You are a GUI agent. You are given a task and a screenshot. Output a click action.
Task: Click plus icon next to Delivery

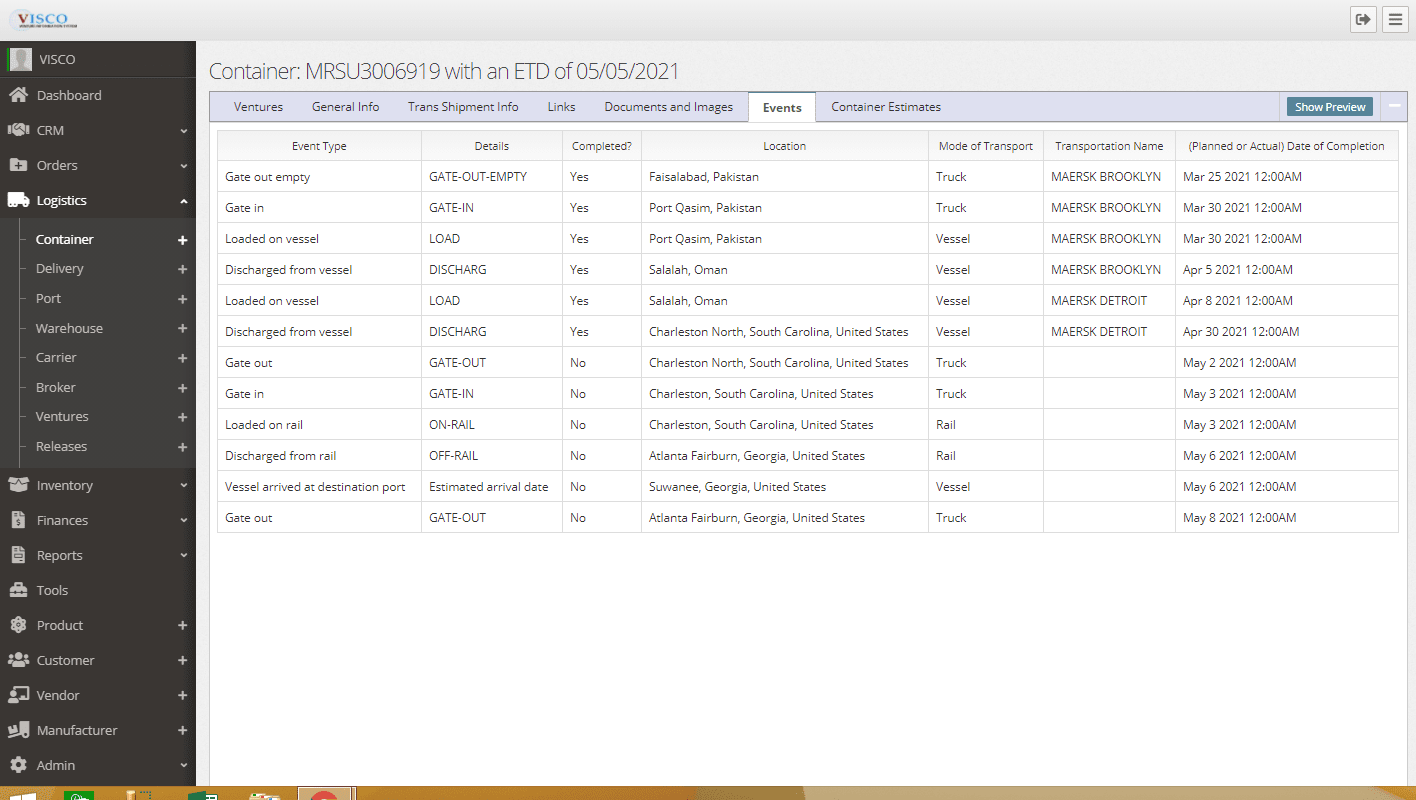coord(182,269)
